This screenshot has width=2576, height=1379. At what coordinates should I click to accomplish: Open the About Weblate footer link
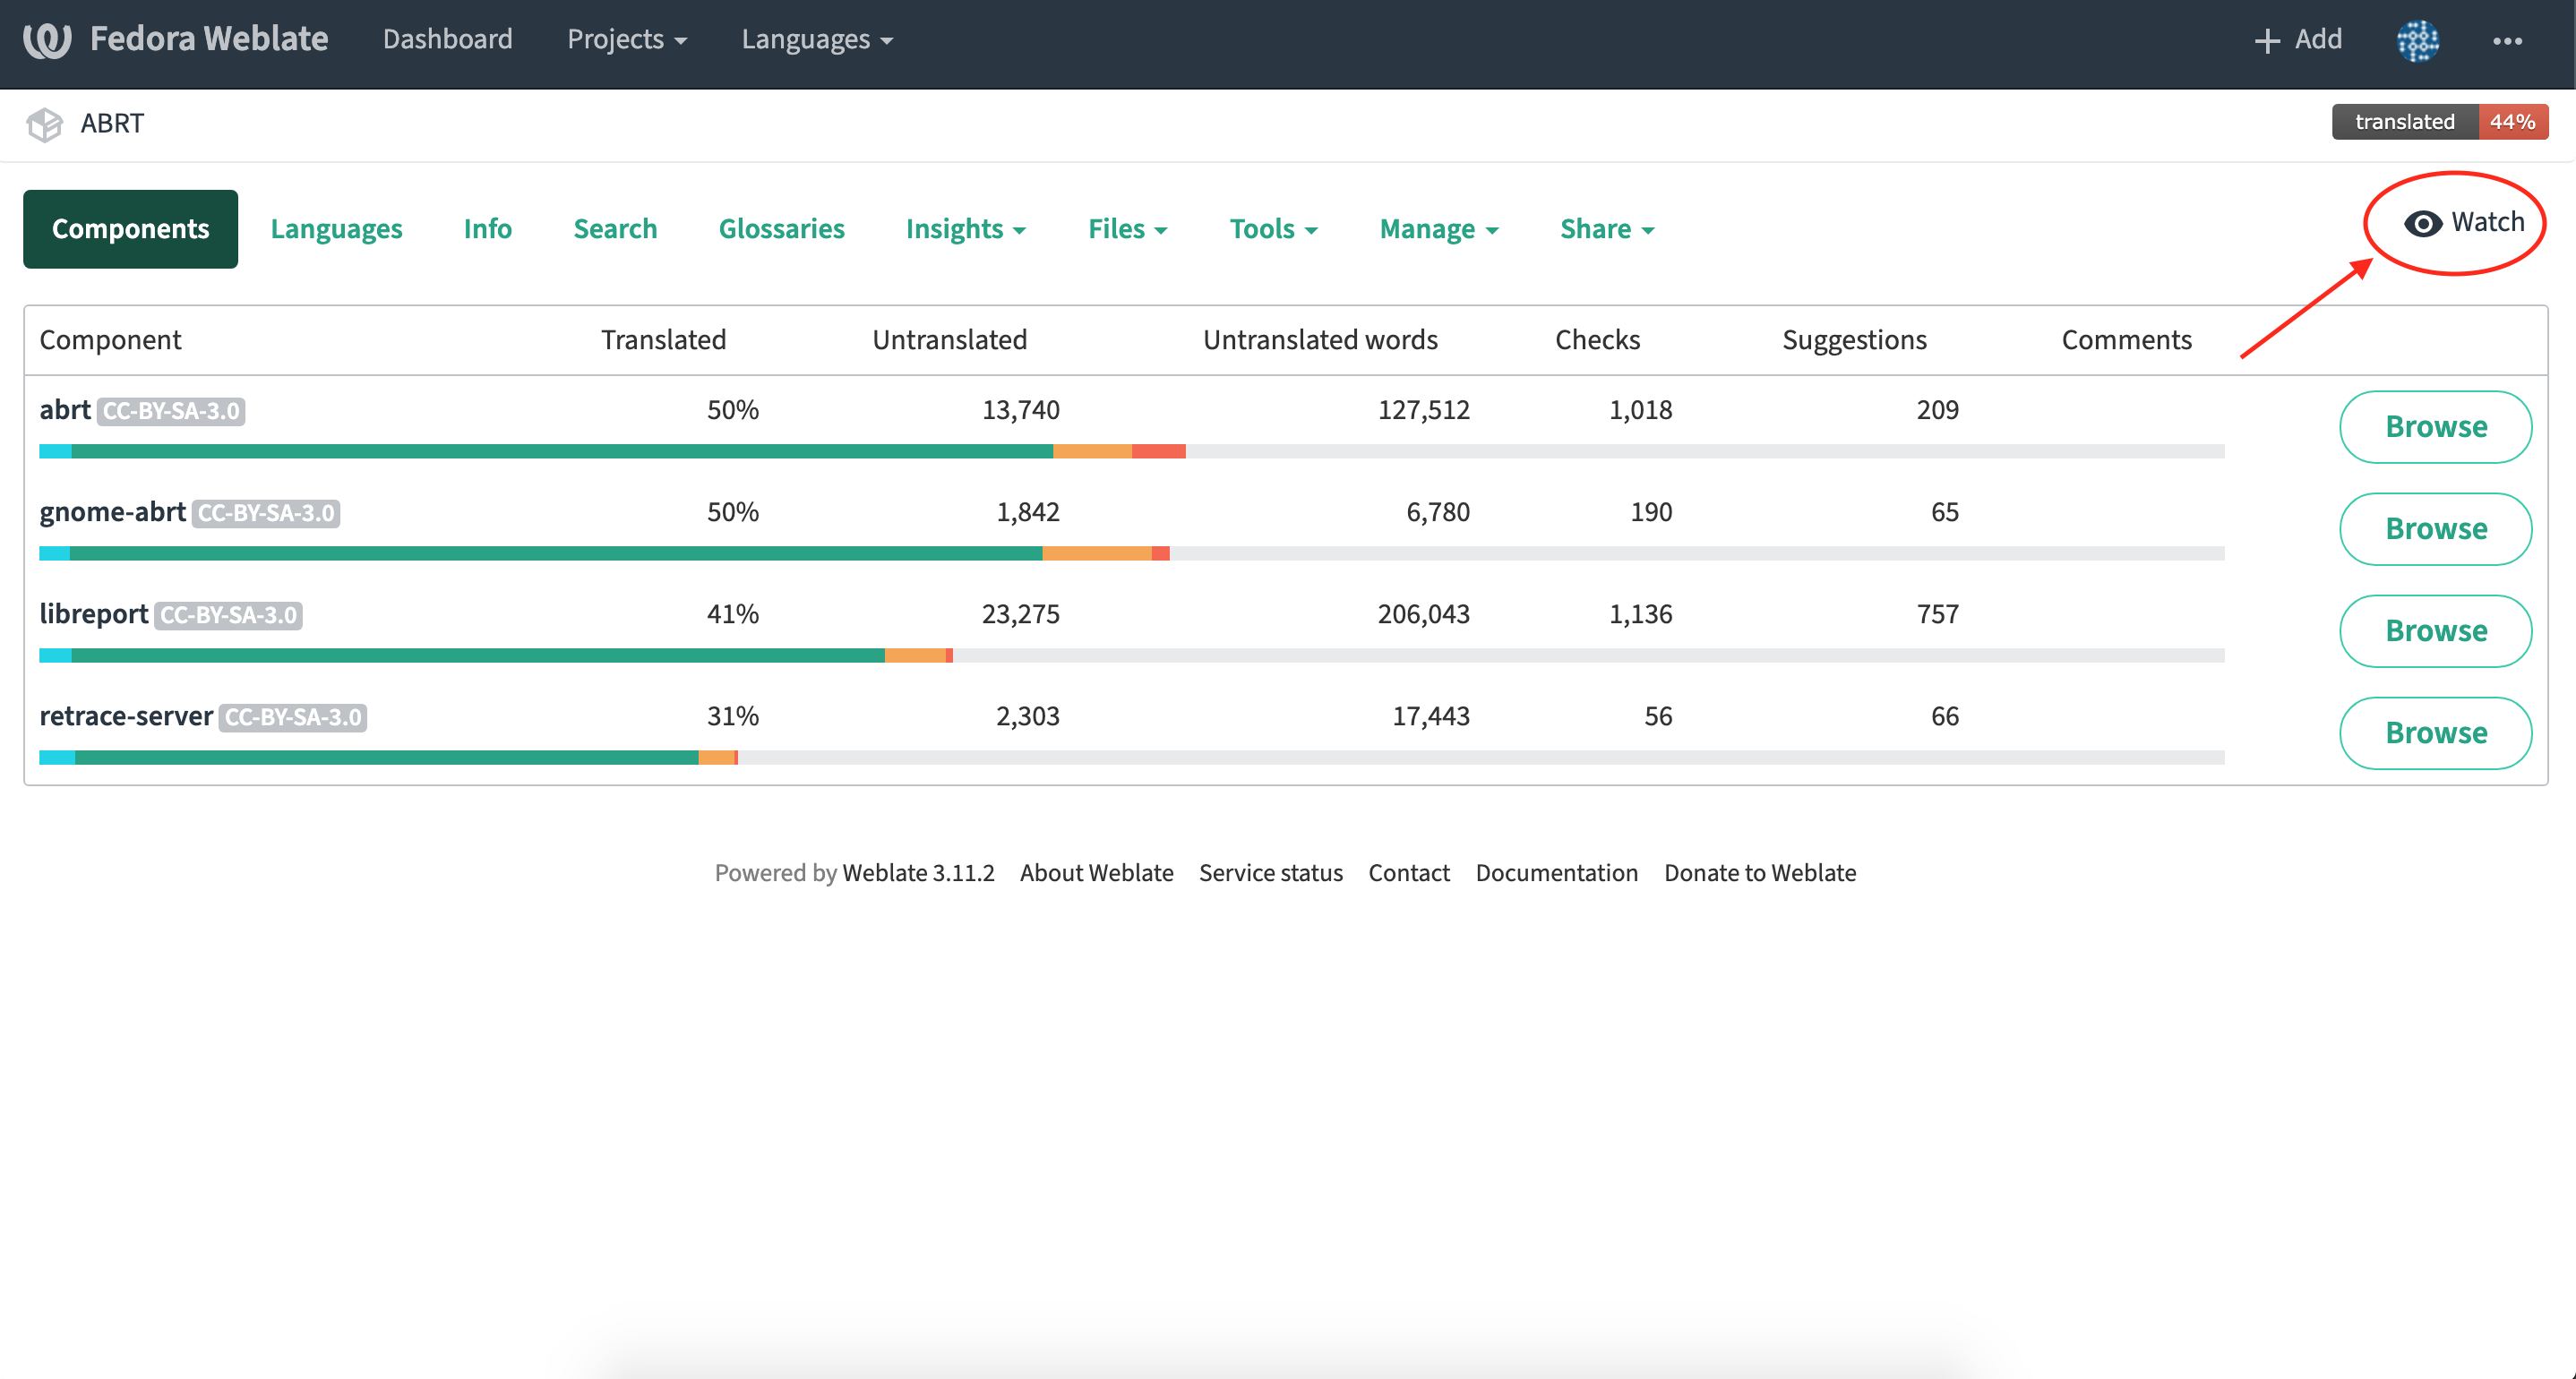tap(1096, 873)
